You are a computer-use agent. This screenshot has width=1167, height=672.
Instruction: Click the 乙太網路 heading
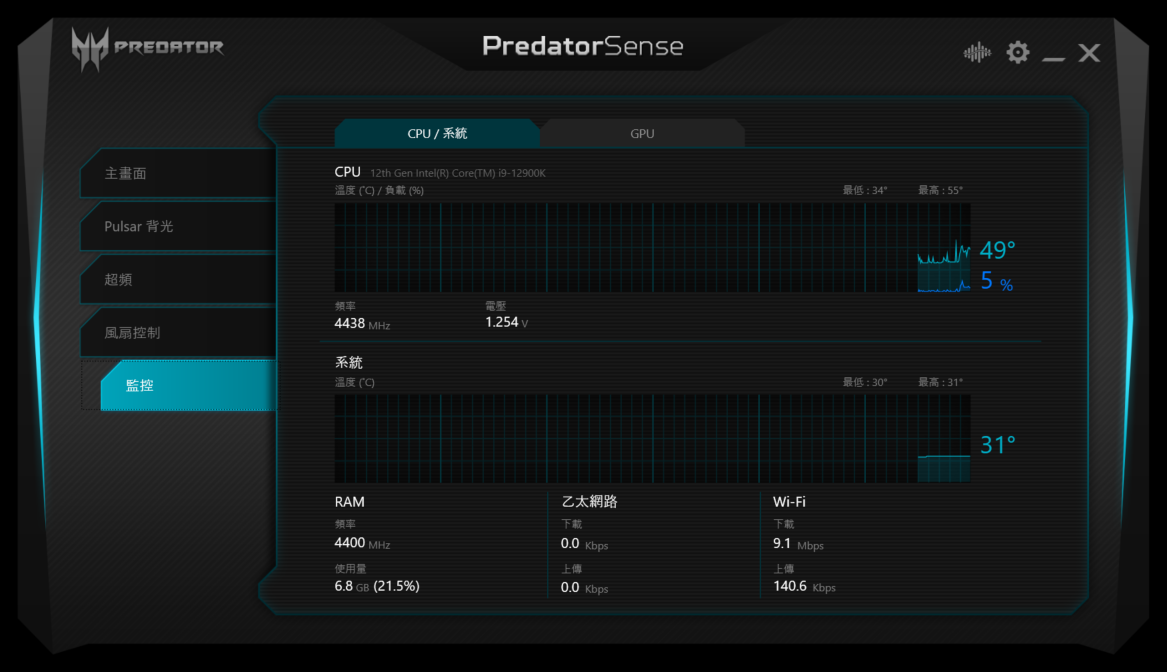point(589,502)
